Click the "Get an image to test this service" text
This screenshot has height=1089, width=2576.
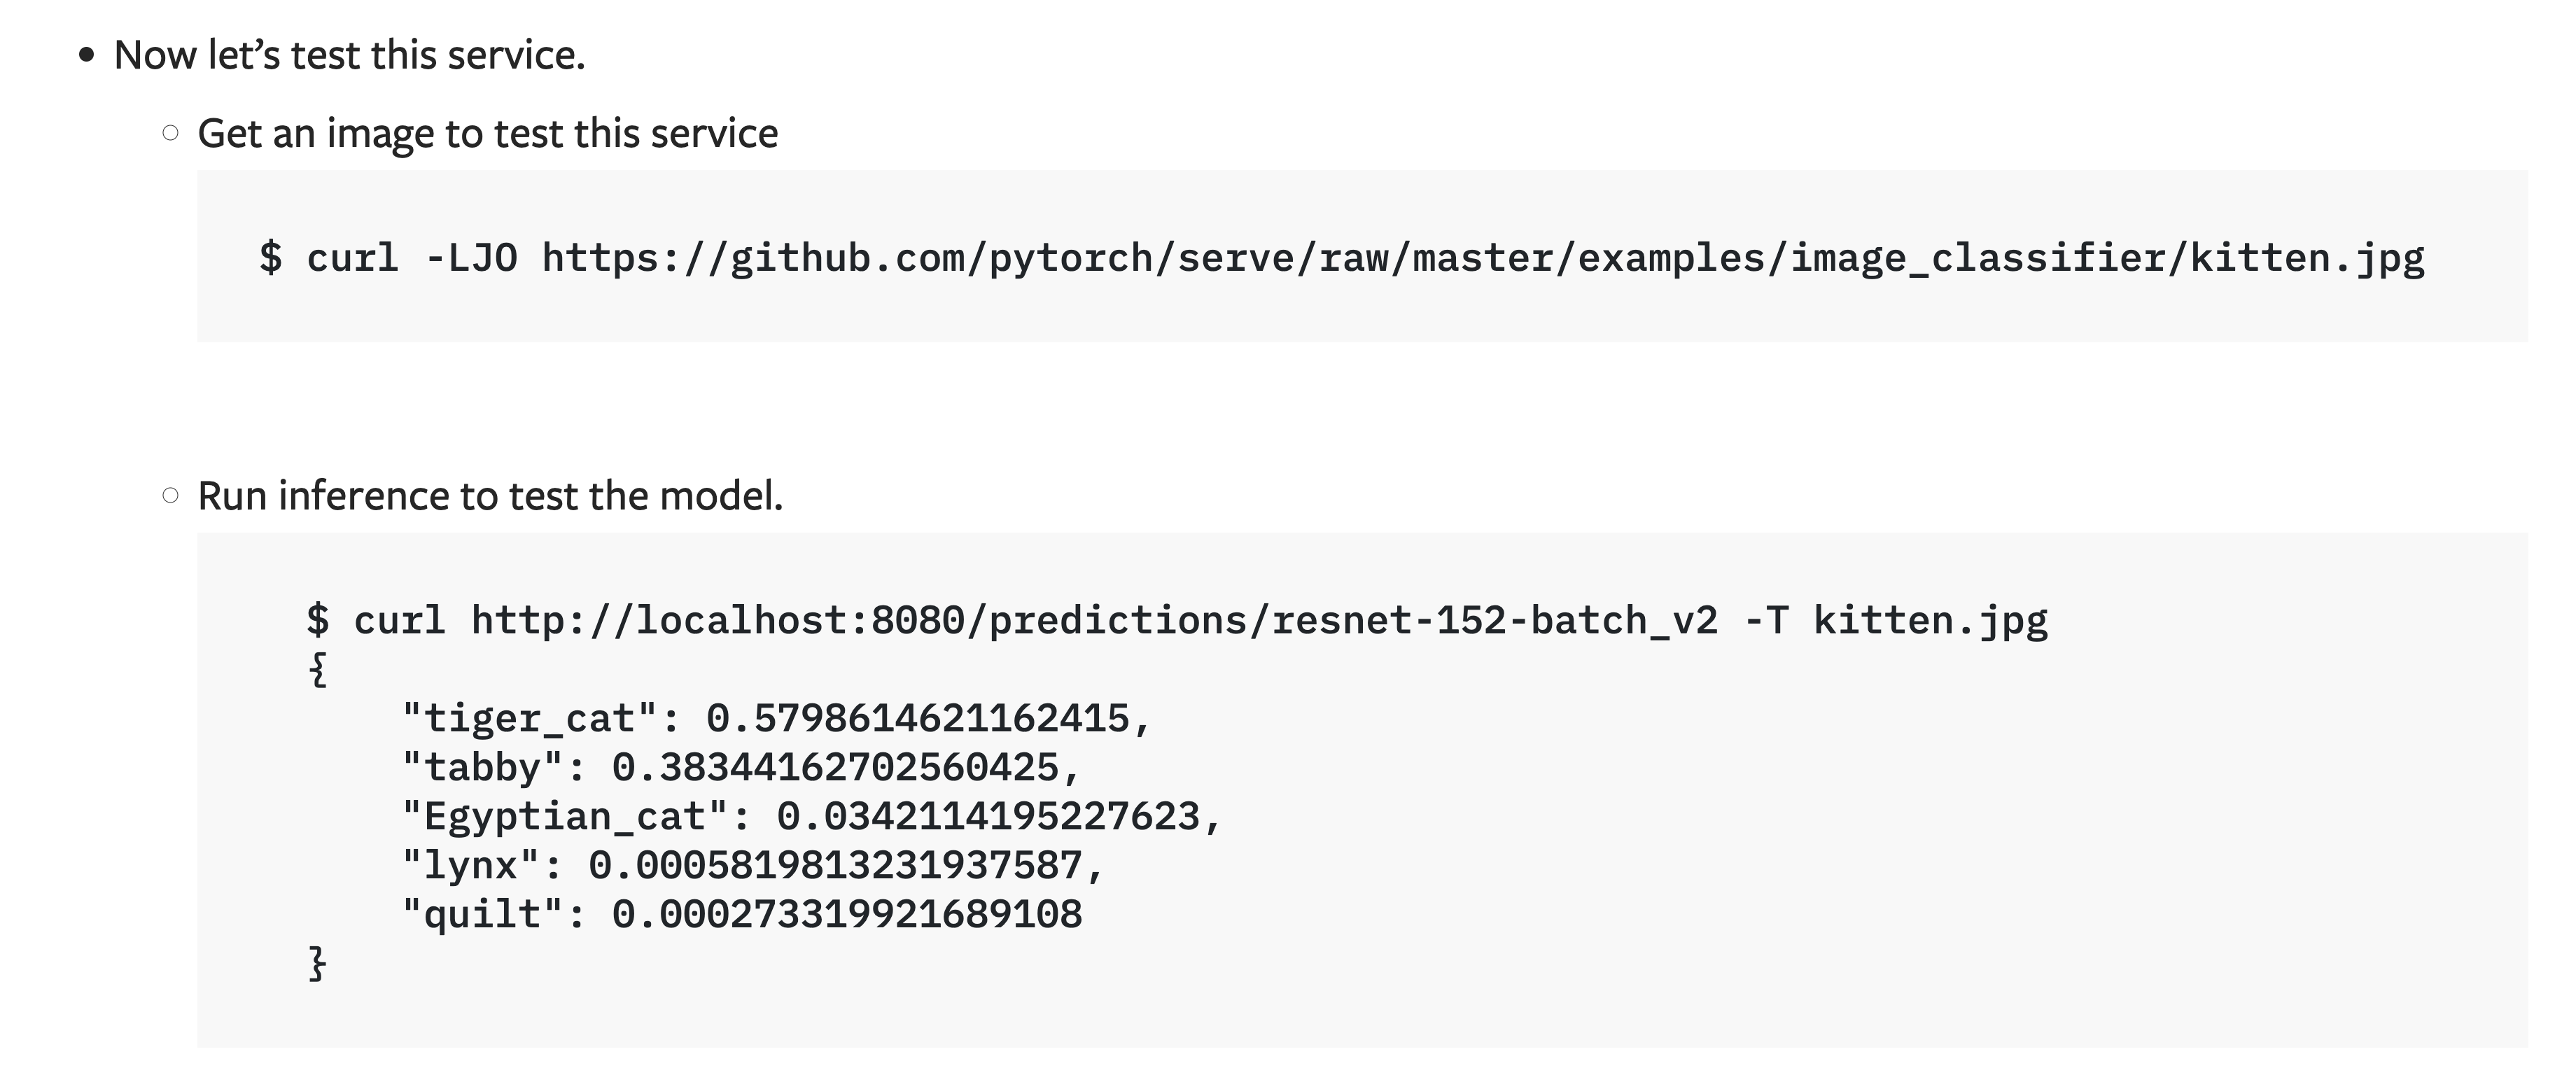(x=487, y=133)
